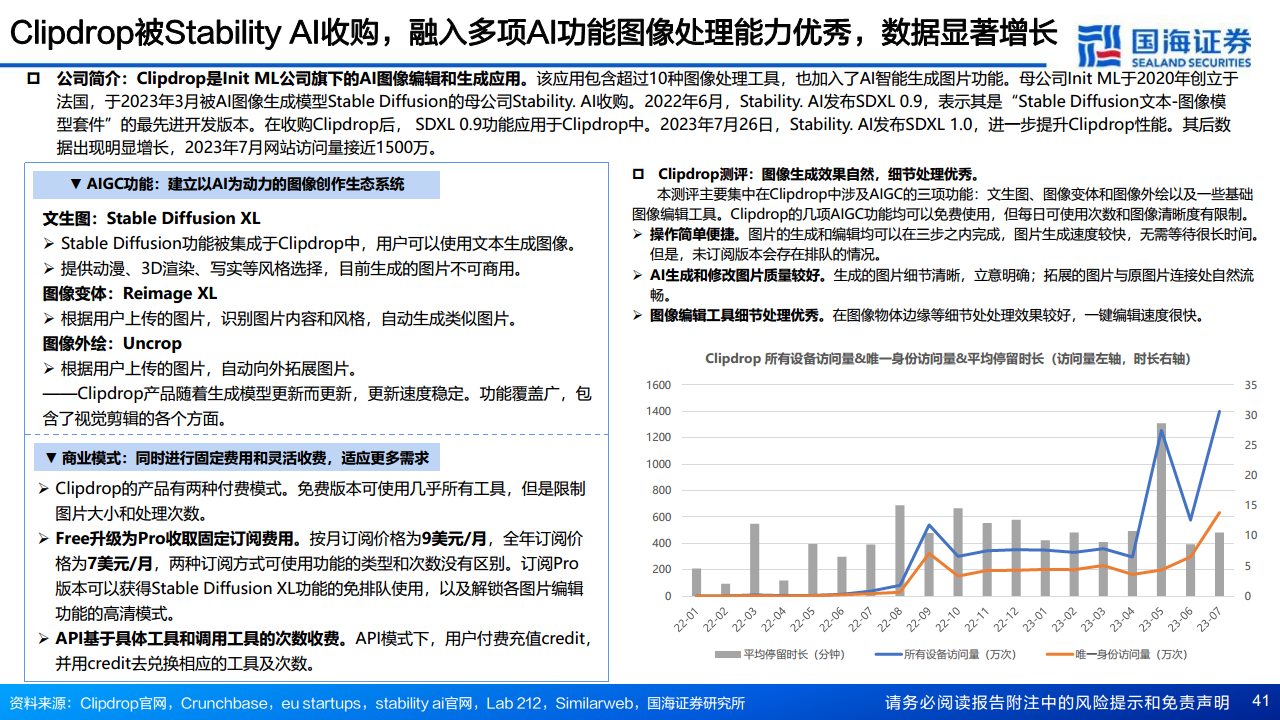The image size is (1280, 720).
Task: Click the disclaimer '请务必阅读报告附注中的风险提示和免责声明'
Action: point(1058,703)
